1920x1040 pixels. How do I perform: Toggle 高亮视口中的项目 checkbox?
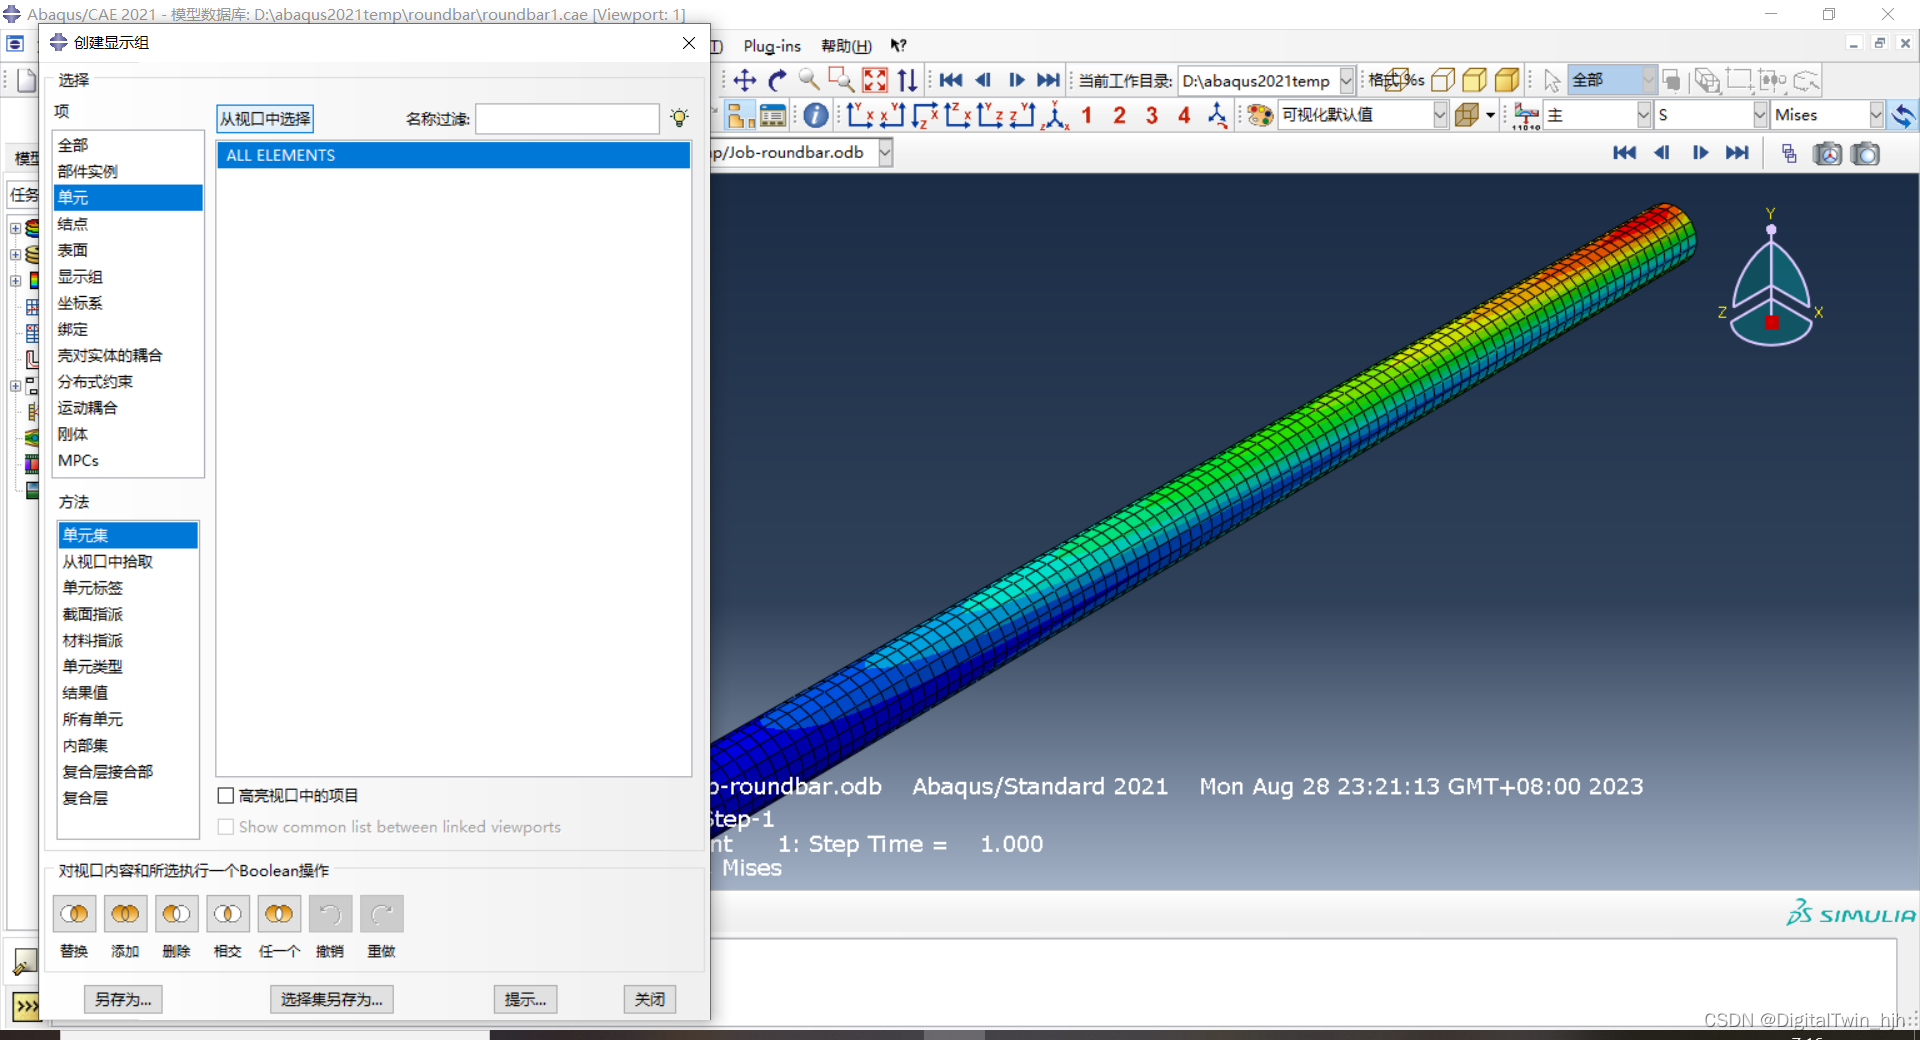coord(226,796)
